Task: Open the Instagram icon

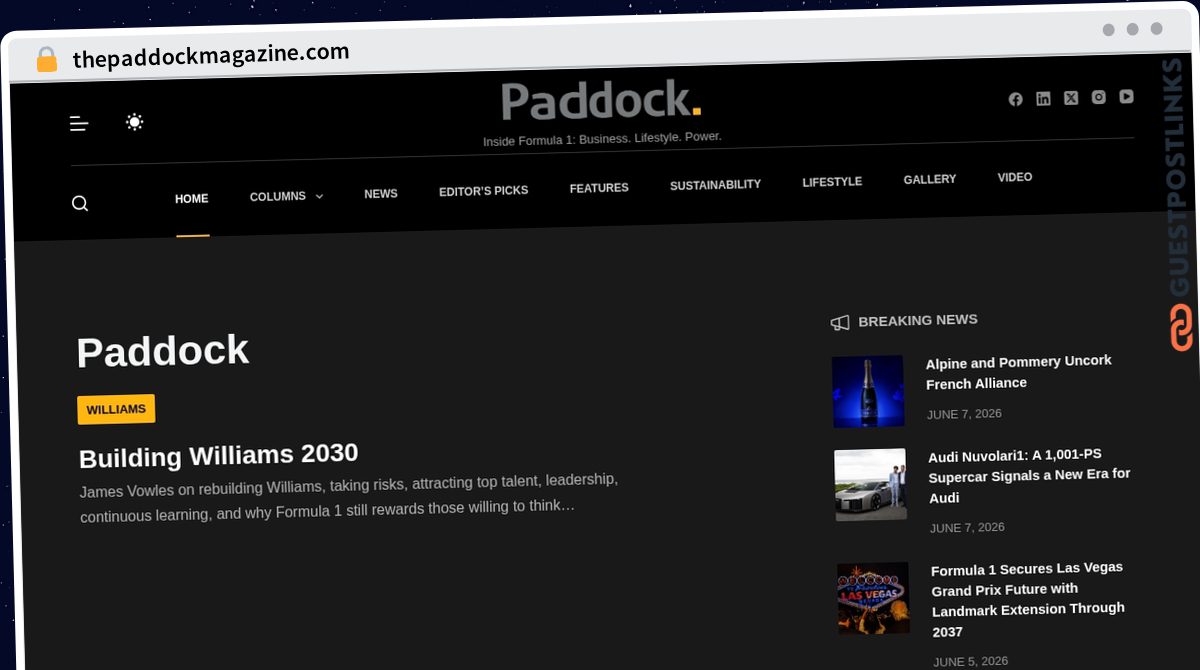Action: point(1098,97)
